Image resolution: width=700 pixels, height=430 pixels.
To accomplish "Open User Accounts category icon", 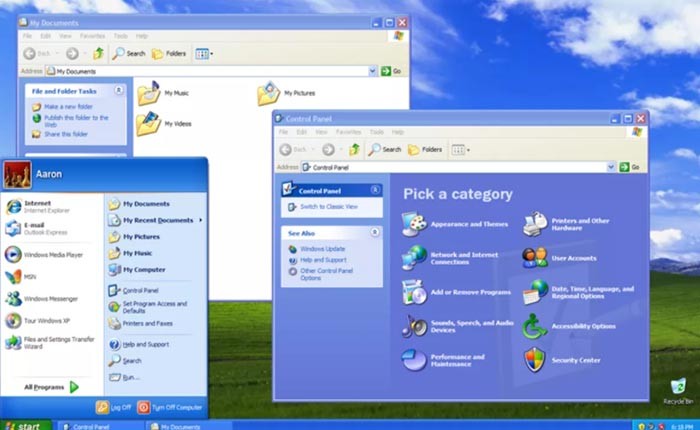I will [535, 258].
